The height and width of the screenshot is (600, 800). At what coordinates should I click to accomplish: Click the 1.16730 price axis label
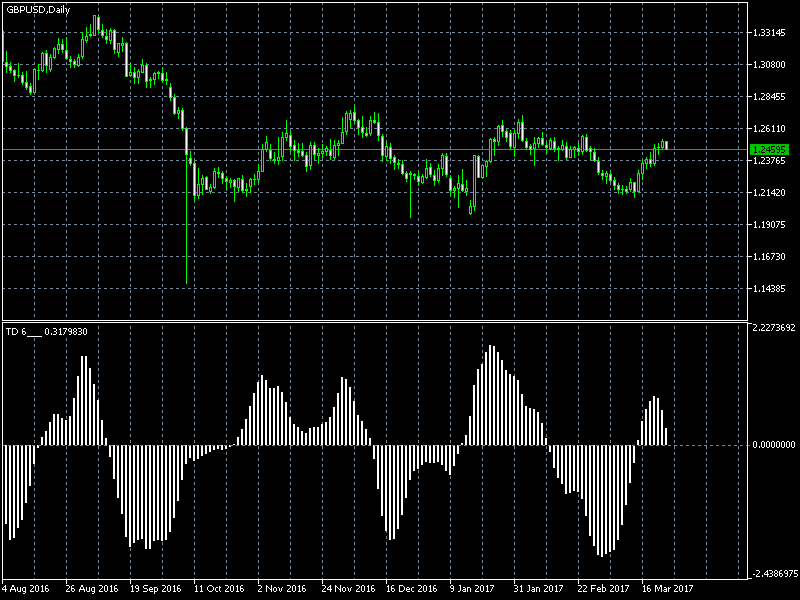pyautogui.click(x=769, y=257)
